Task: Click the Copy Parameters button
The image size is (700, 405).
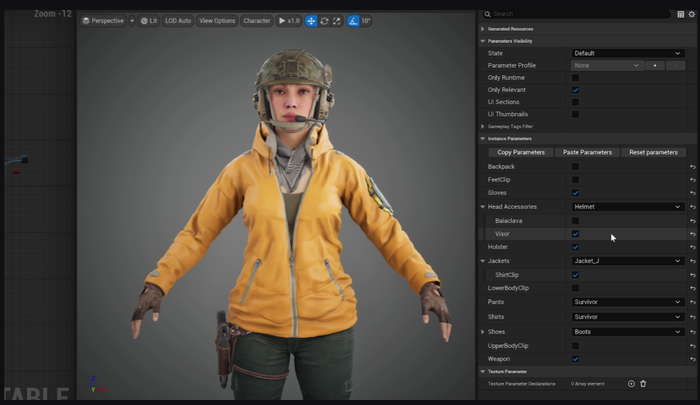Action: tap(520, 152)
